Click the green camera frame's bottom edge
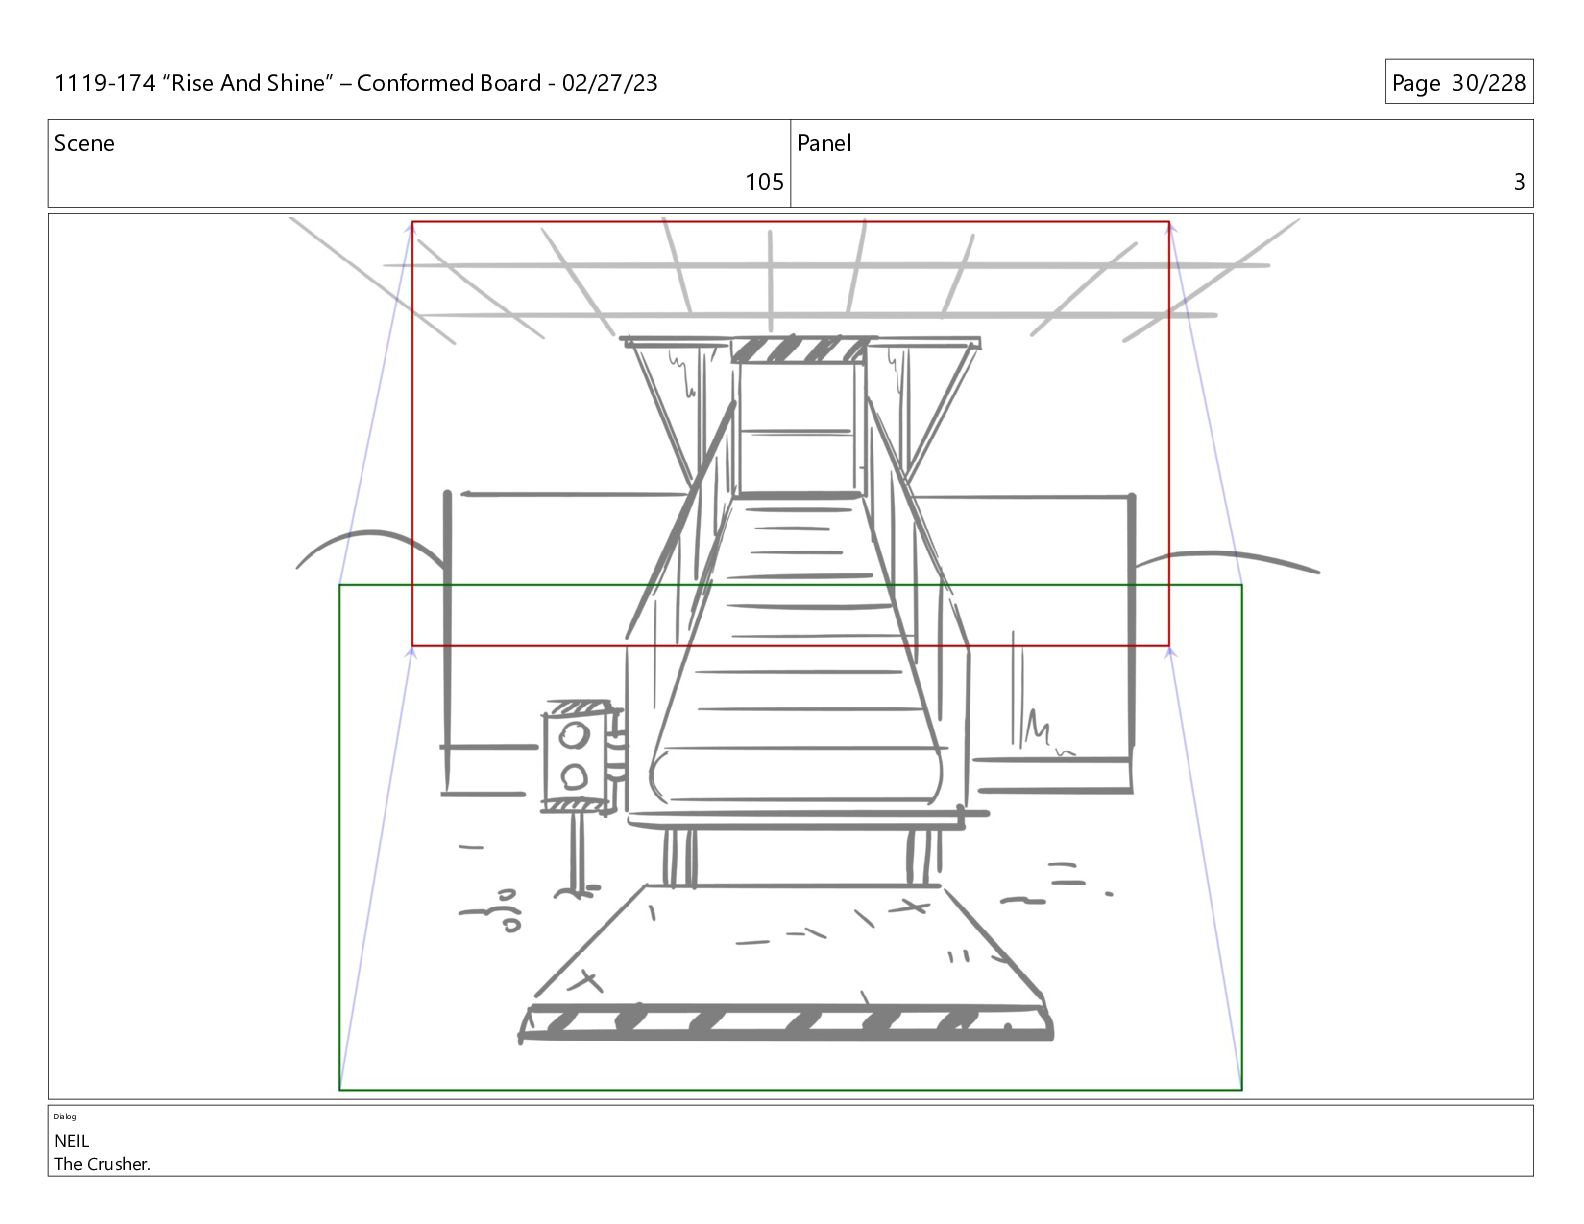The width and height of the screenshot is (1584, 1224). 790,1089
